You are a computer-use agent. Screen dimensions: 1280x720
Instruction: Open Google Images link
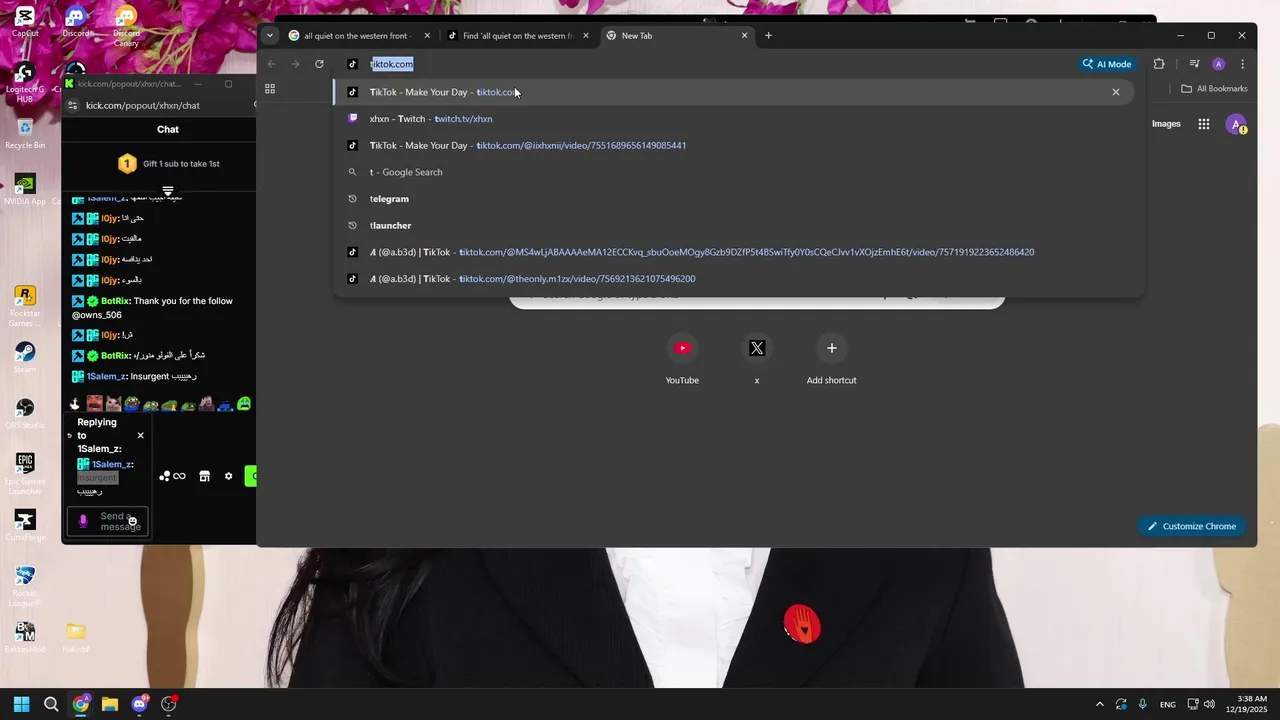(x=1166, y=124)
